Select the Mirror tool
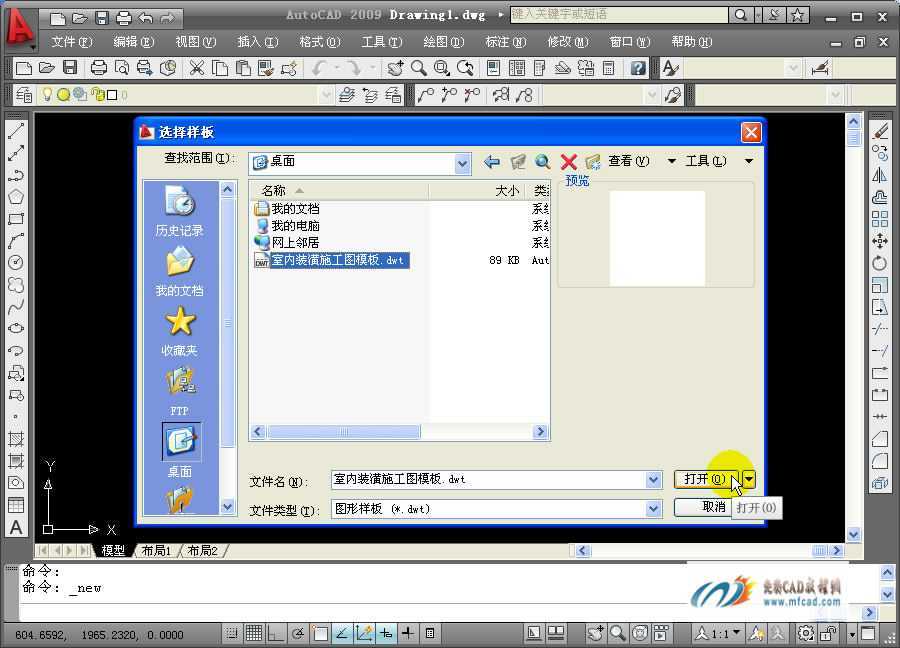The height and width of the screenshot is (648, 900). pos(880,175)
